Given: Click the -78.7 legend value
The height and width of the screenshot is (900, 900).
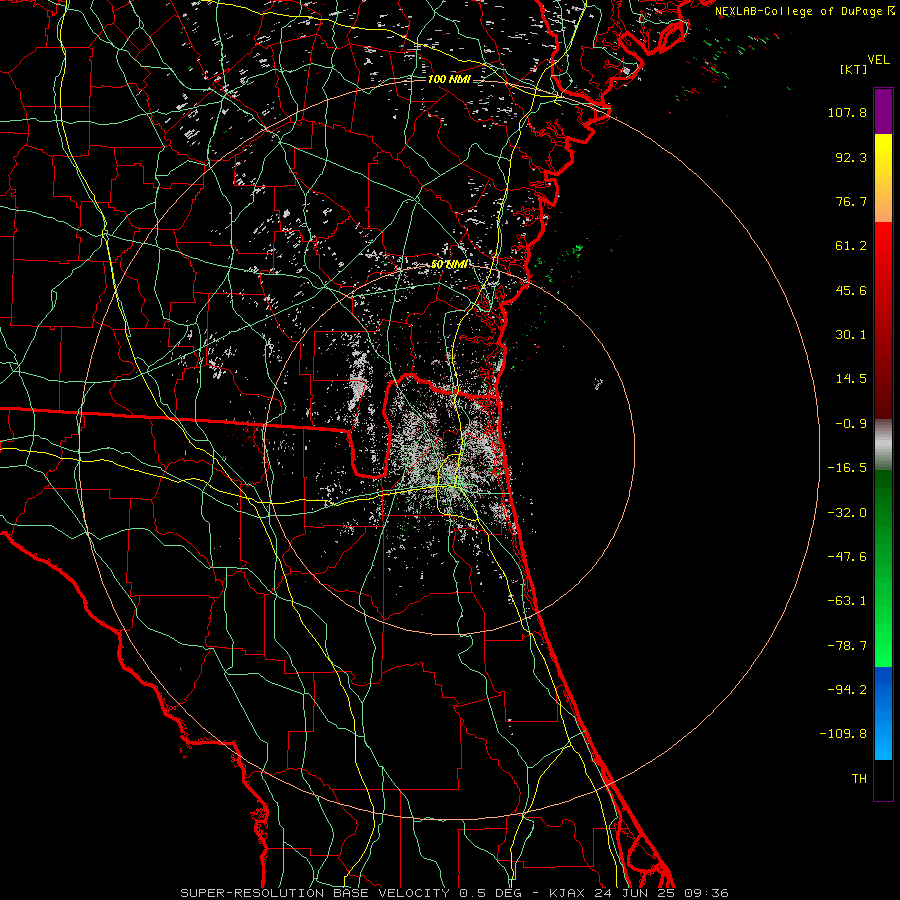Looking at the screenshot, I should [x=847, y=646].
